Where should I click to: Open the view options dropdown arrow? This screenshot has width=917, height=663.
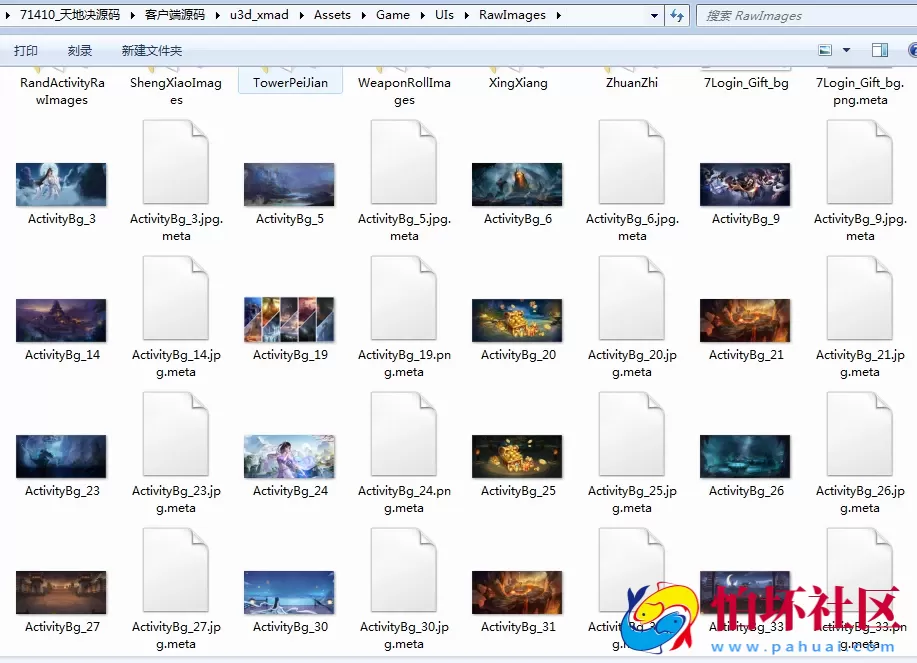(846, 50)
